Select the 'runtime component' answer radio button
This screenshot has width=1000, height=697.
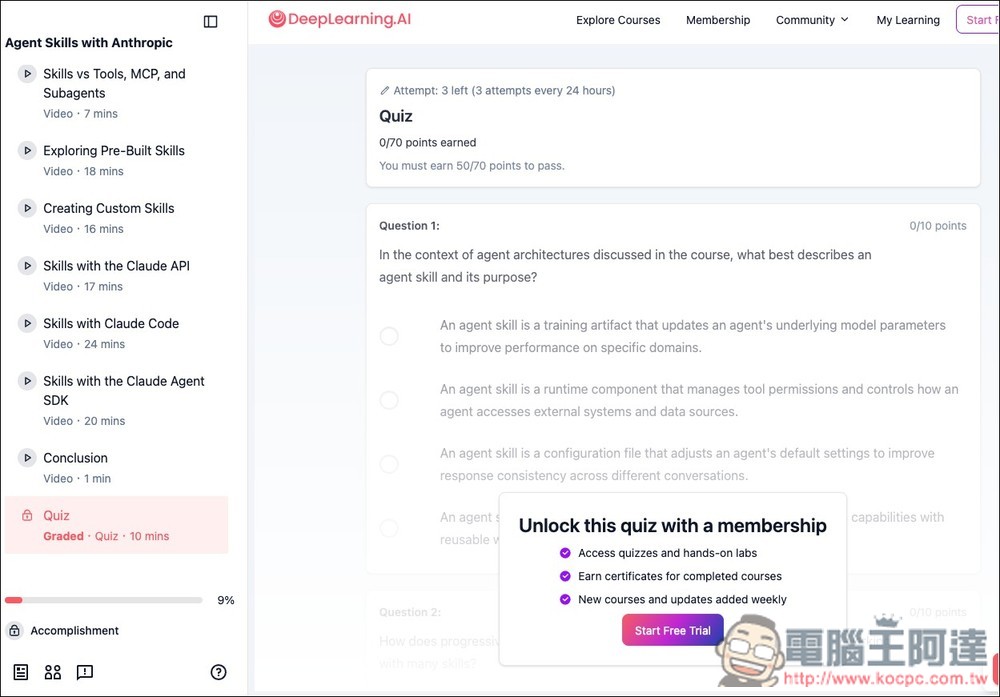pyautogui.click(x=389, y=400)
